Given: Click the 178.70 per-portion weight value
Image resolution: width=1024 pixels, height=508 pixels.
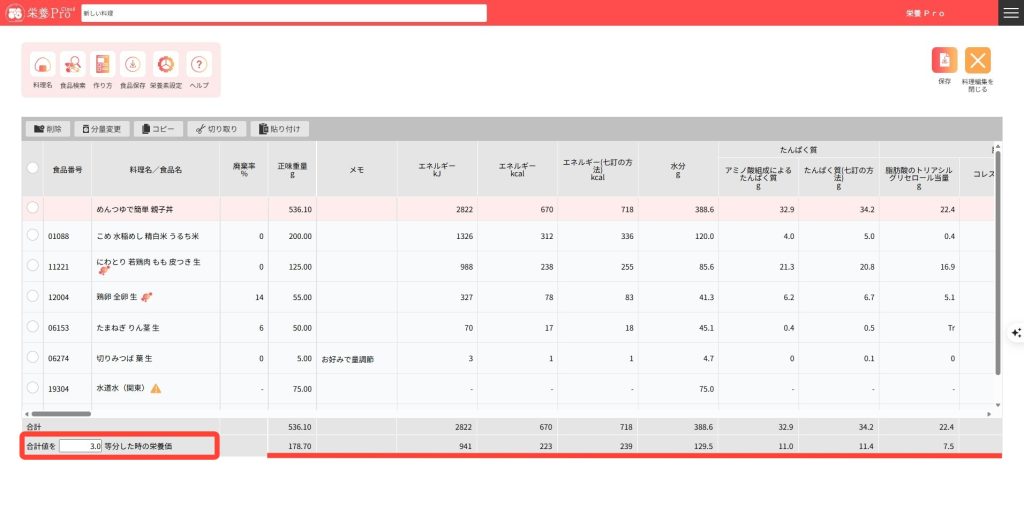Looking at the screenshot, I should [x=300, y=447].
